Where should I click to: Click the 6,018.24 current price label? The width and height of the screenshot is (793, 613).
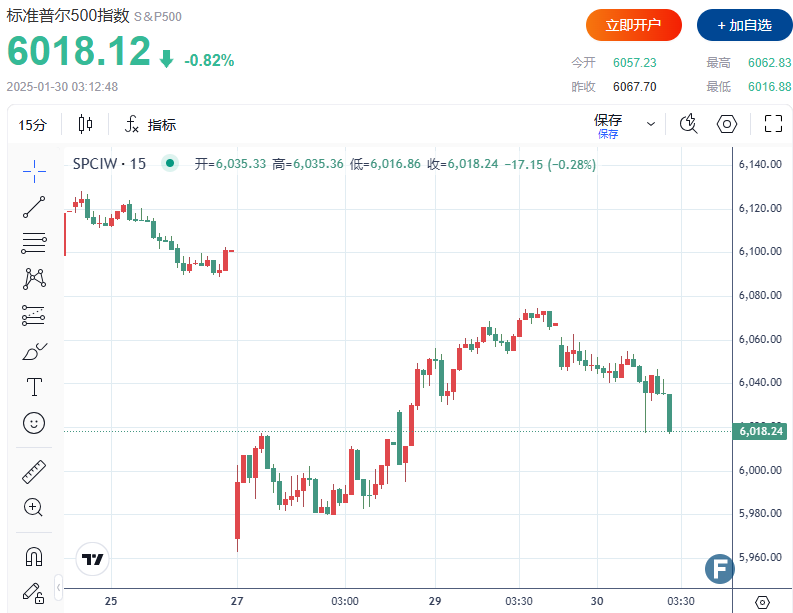tap(760, 431)
